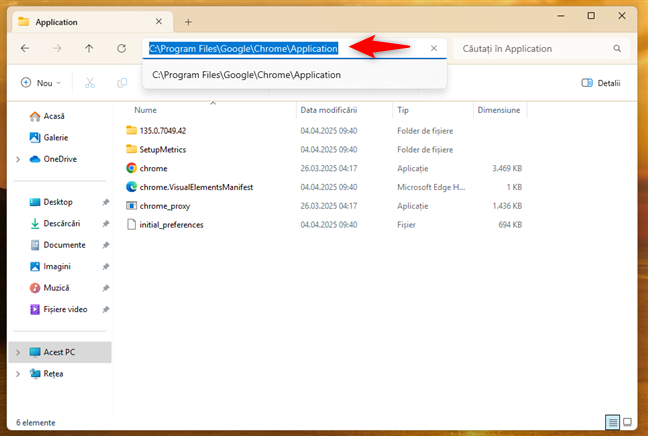
Task: Open Acasă in the sidebar
Action: (x=54, y=116)
